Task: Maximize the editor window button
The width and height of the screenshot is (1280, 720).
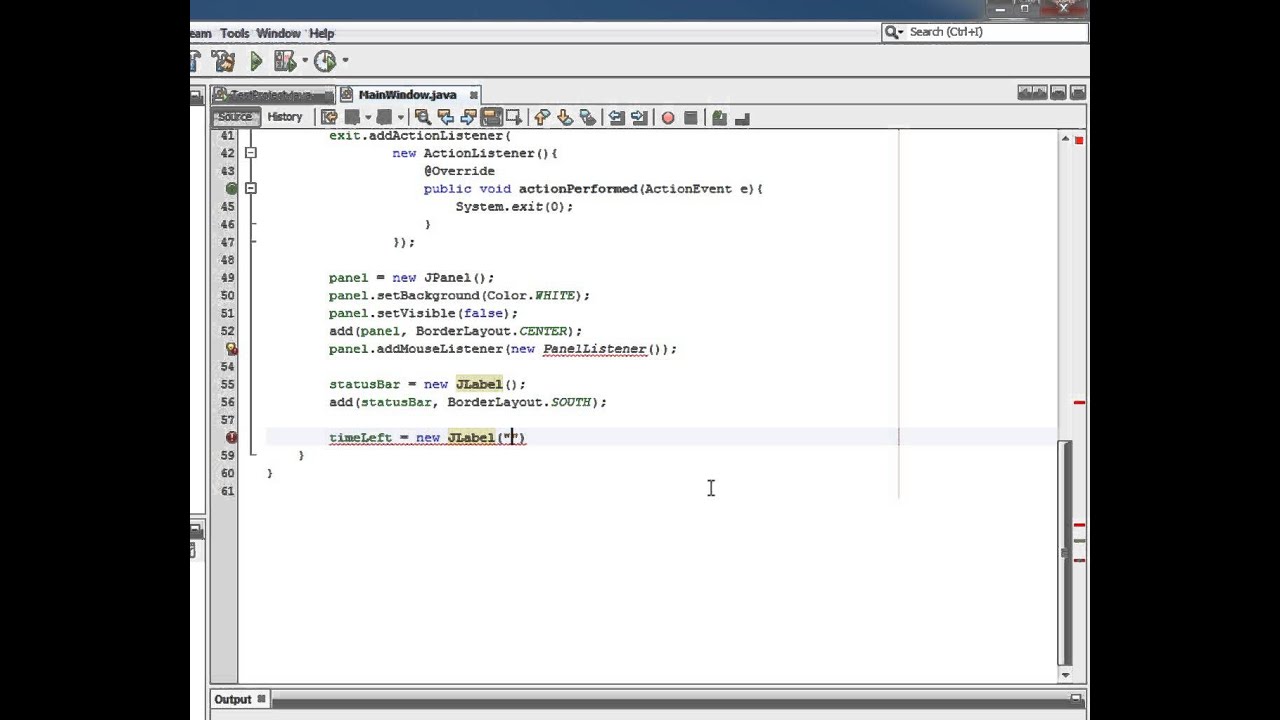Action: pyautogui.click(x=1077, y=93)
